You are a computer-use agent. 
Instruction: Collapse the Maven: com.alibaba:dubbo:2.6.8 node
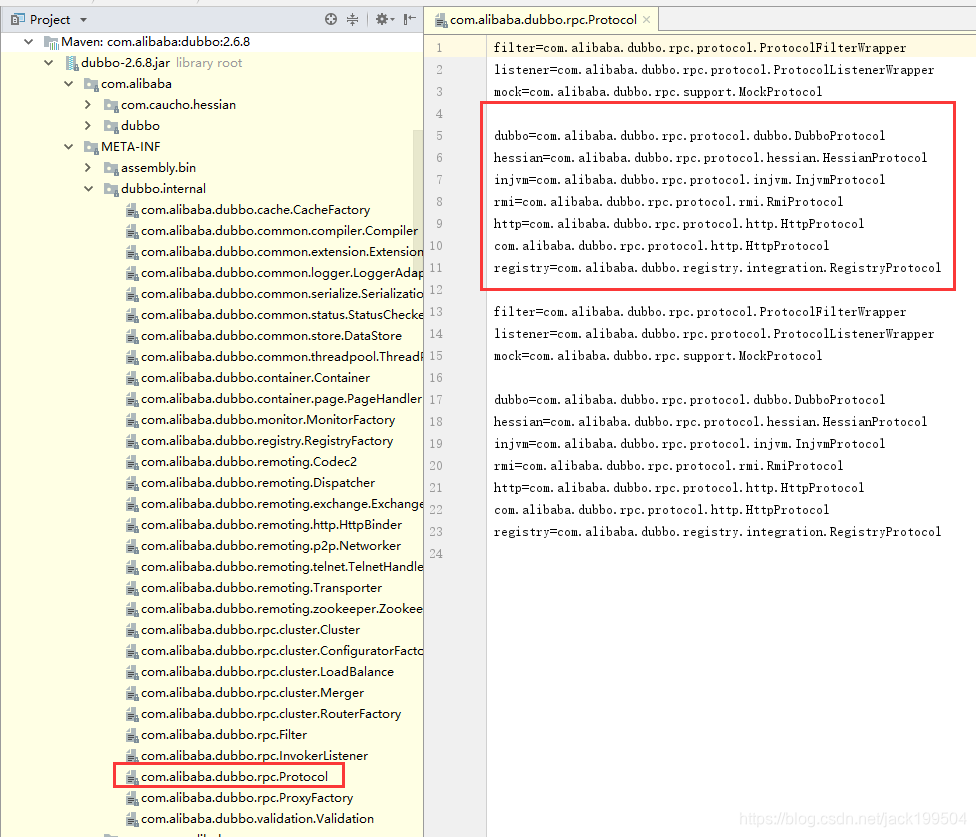pyautogui.click(x=29, y=42)
